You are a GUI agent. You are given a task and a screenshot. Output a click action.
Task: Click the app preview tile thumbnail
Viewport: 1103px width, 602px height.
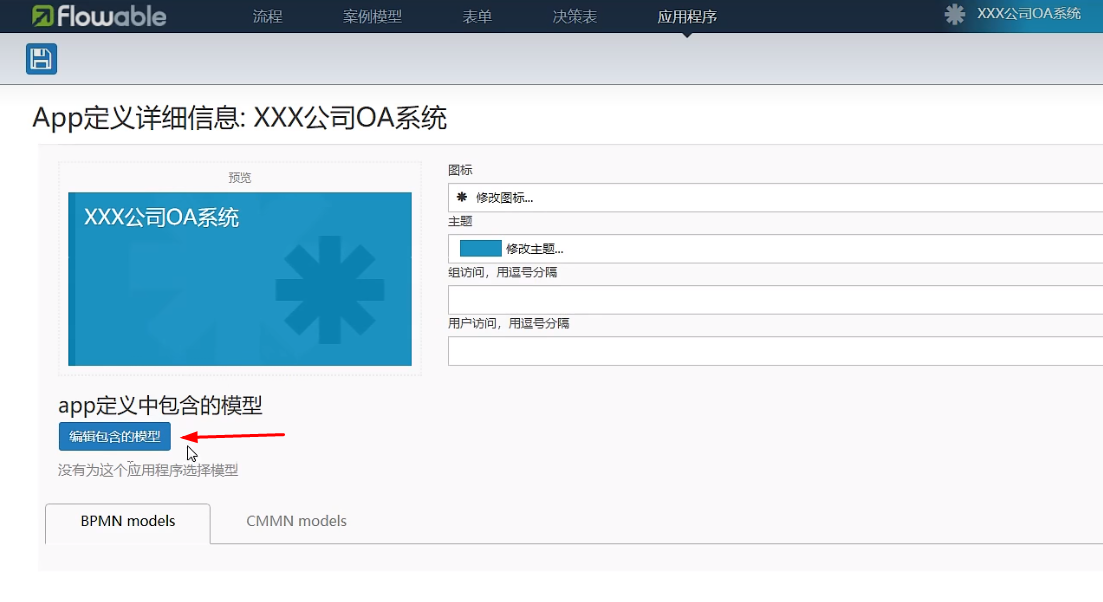click(x=240, y=279)
